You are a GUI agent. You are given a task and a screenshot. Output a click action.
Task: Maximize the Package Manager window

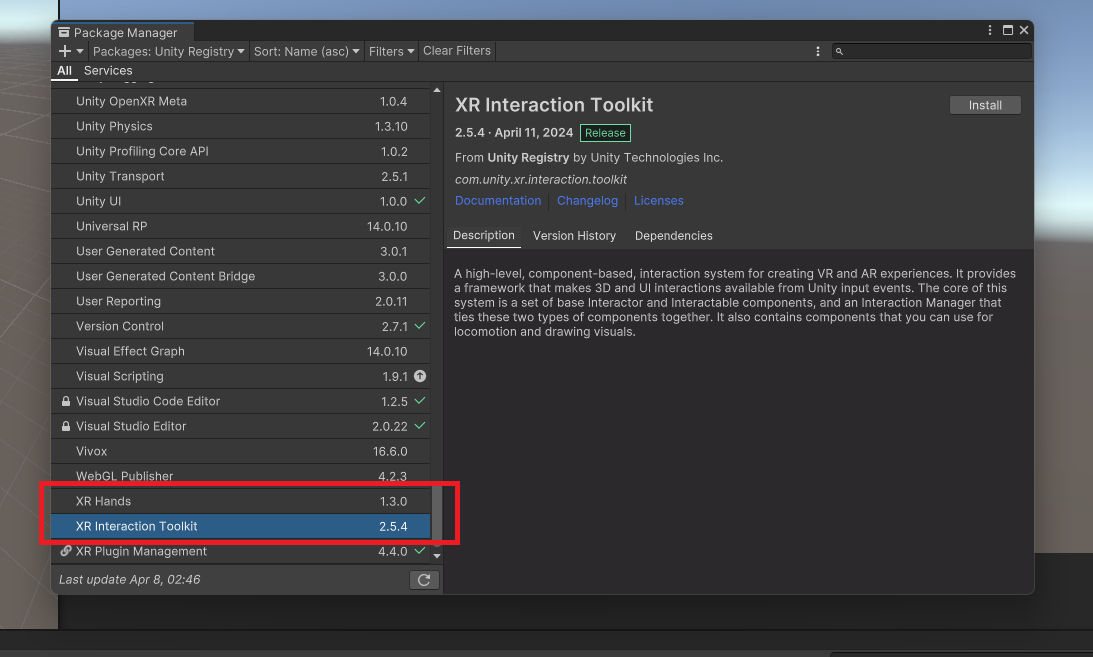1008,30
